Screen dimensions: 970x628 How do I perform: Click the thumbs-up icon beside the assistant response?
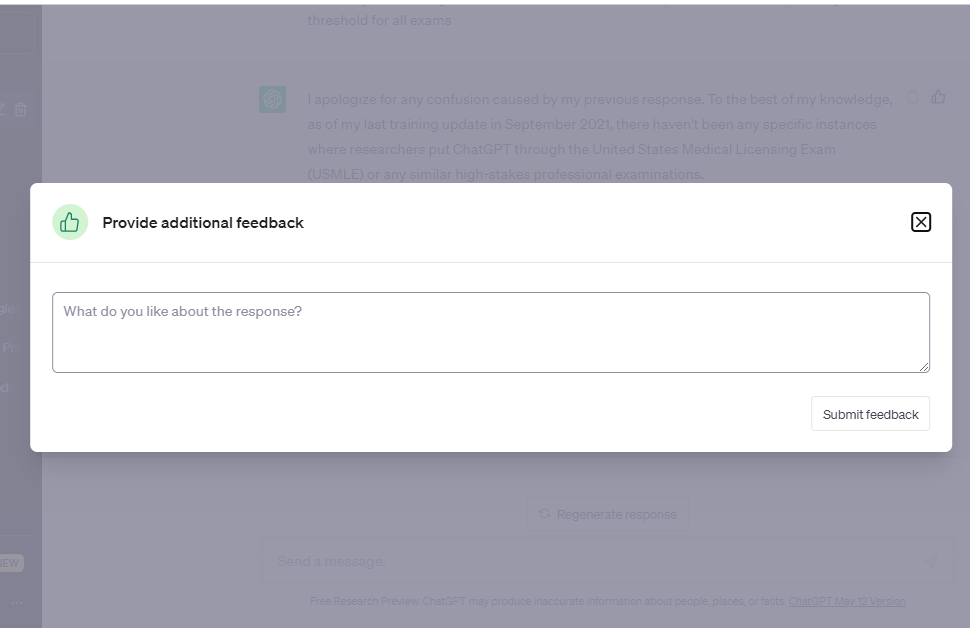point(938,97)
